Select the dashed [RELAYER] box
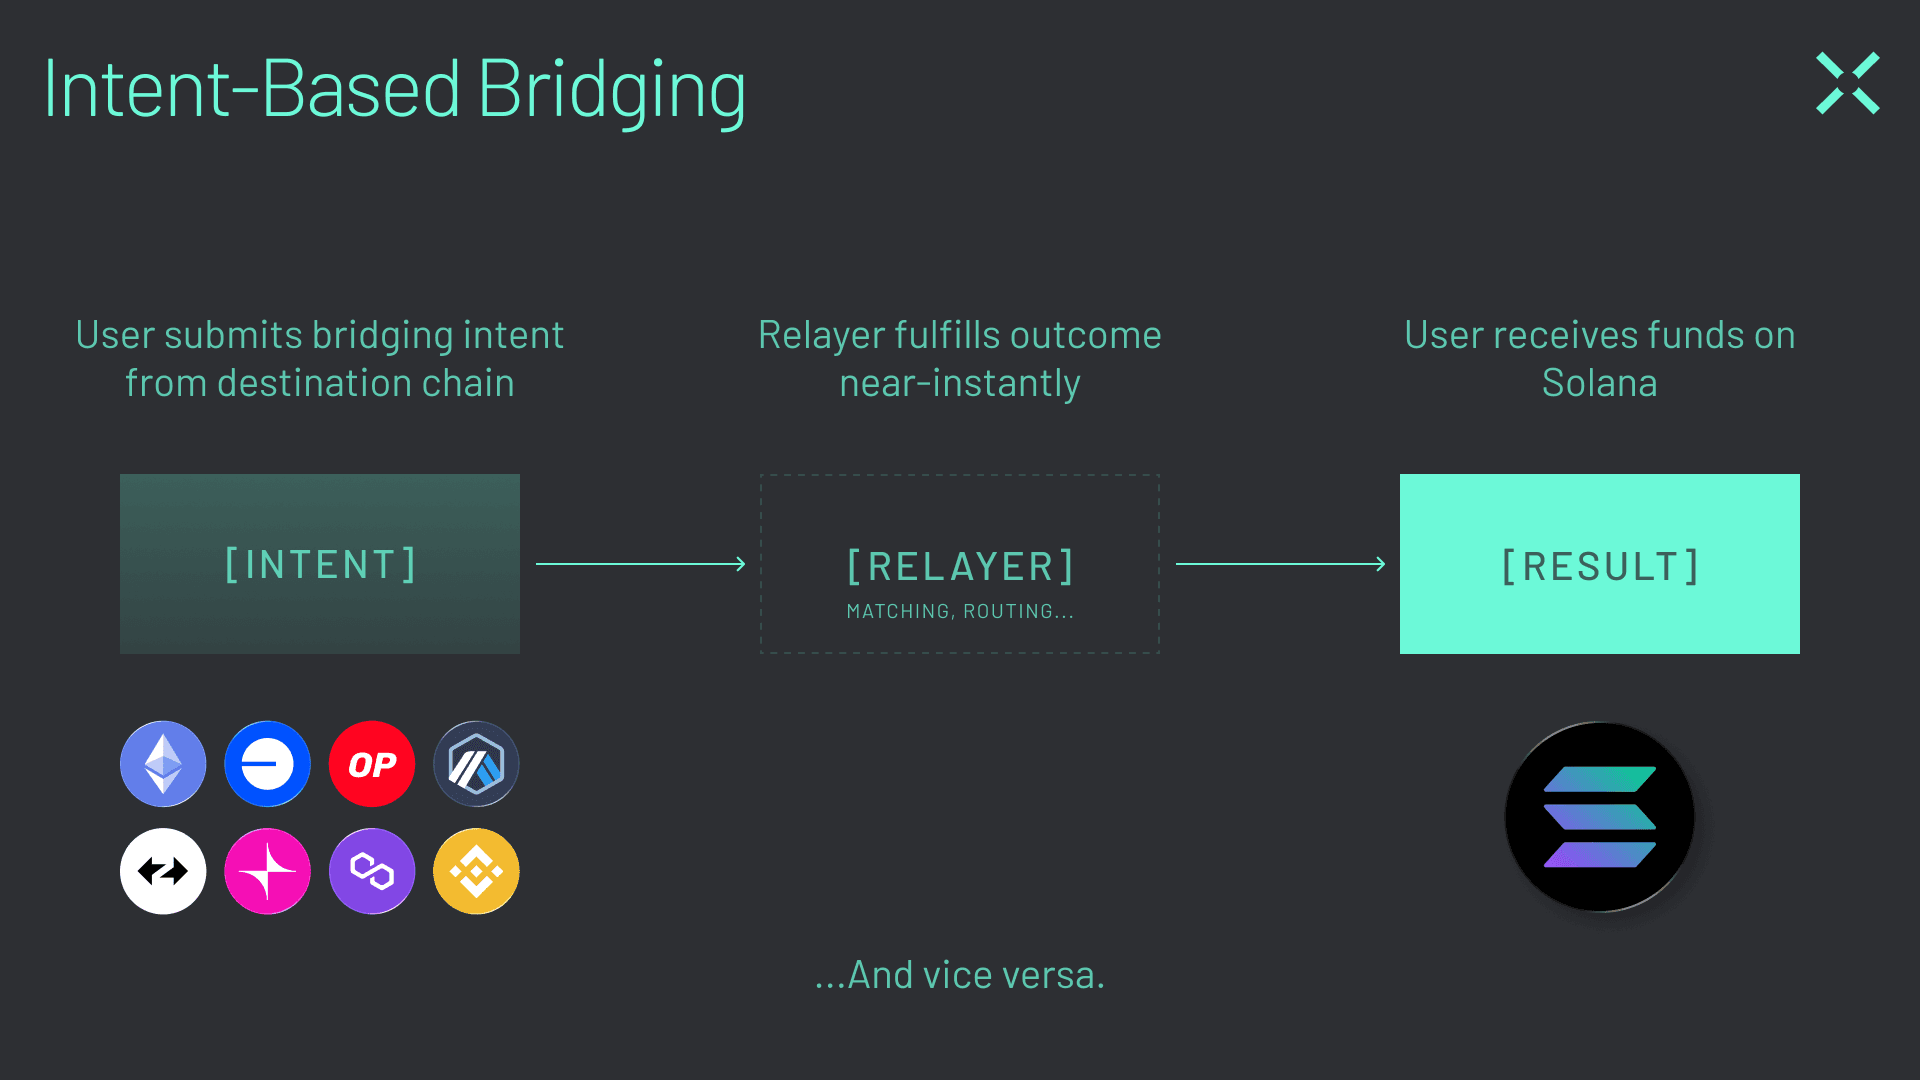Viewport: 1920px width, 1080px height. [960, 564]
